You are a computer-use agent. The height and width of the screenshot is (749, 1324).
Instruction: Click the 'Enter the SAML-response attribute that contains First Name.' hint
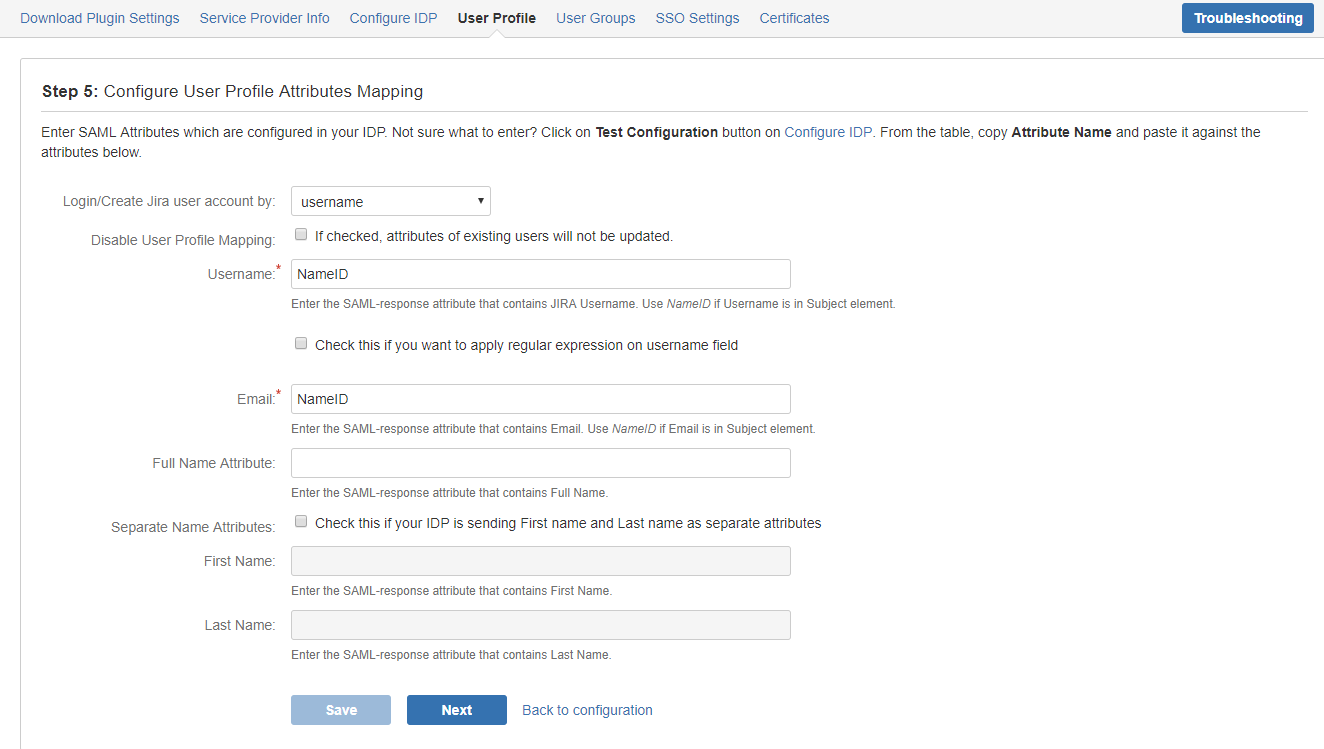[x=451, y=591]
